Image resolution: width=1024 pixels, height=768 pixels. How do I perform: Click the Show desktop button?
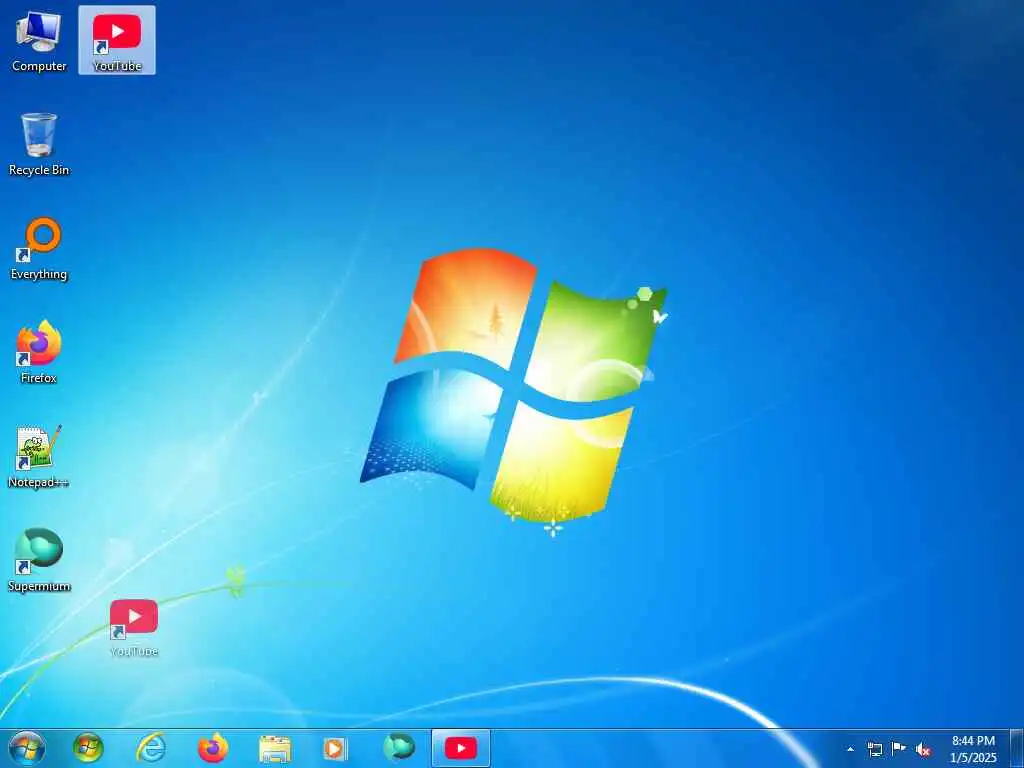1017,749
